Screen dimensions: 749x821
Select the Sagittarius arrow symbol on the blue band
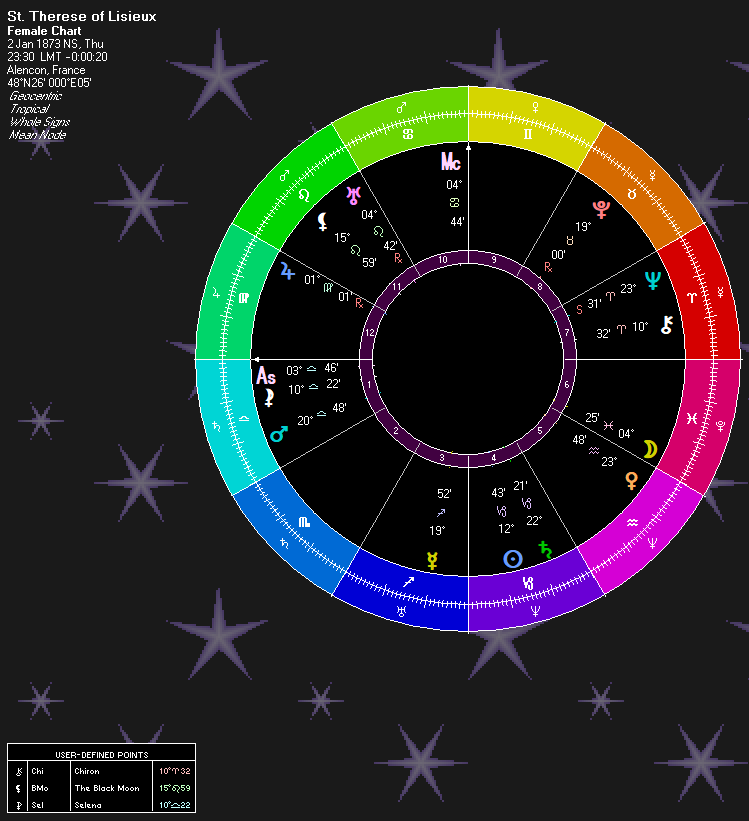(408, 582)
